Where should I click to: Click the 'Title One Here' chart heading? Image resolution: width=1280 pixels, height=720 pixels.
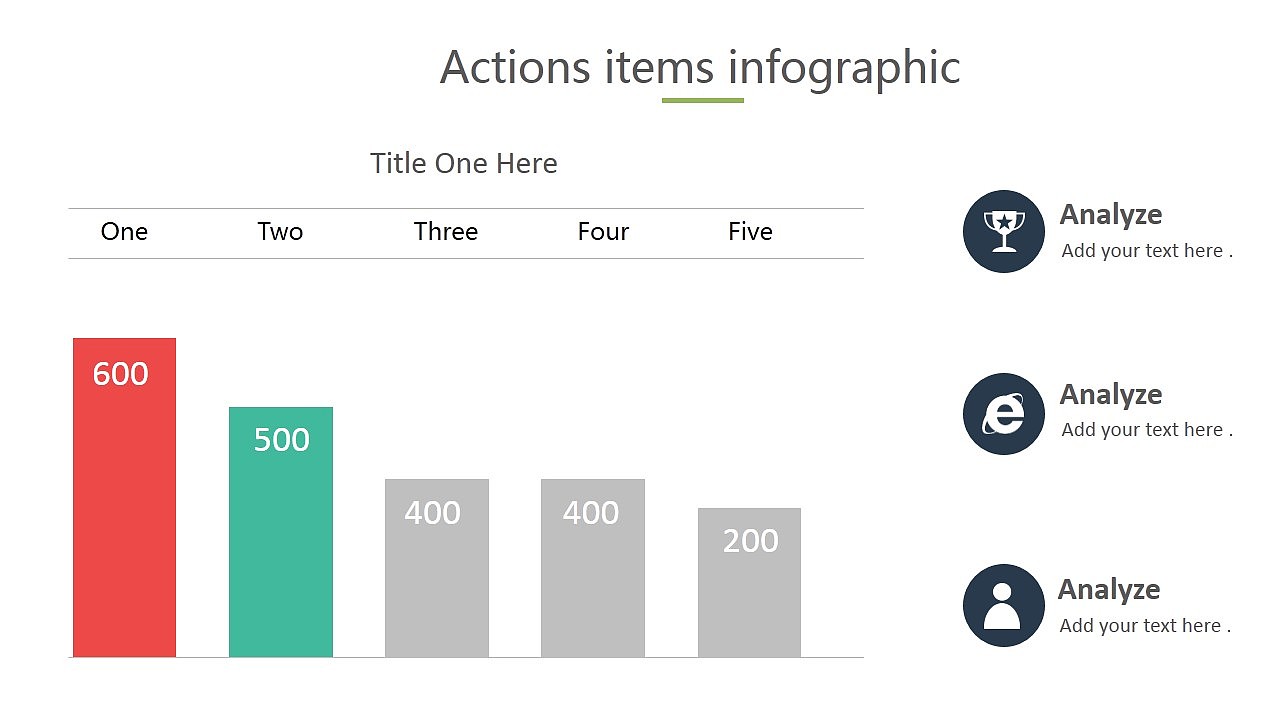(464, 163)
